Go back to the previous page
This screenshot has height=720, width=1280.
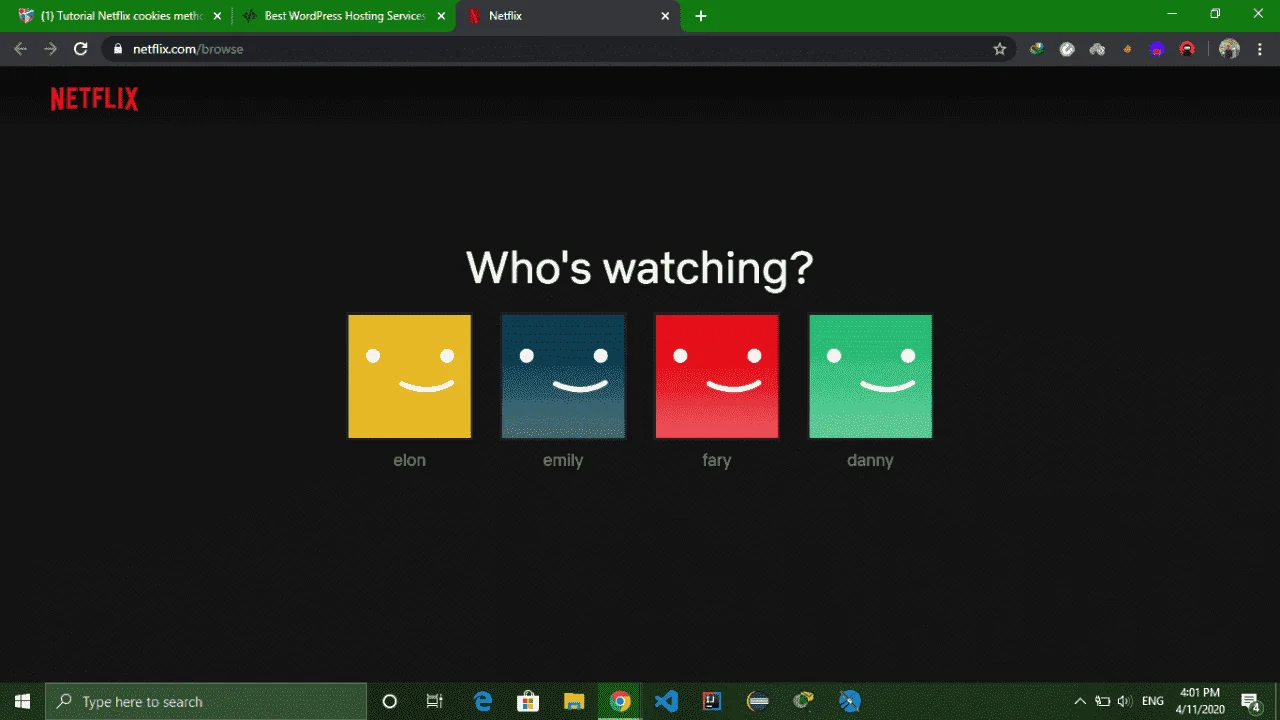pyautogui.click(x=21, y=49)
